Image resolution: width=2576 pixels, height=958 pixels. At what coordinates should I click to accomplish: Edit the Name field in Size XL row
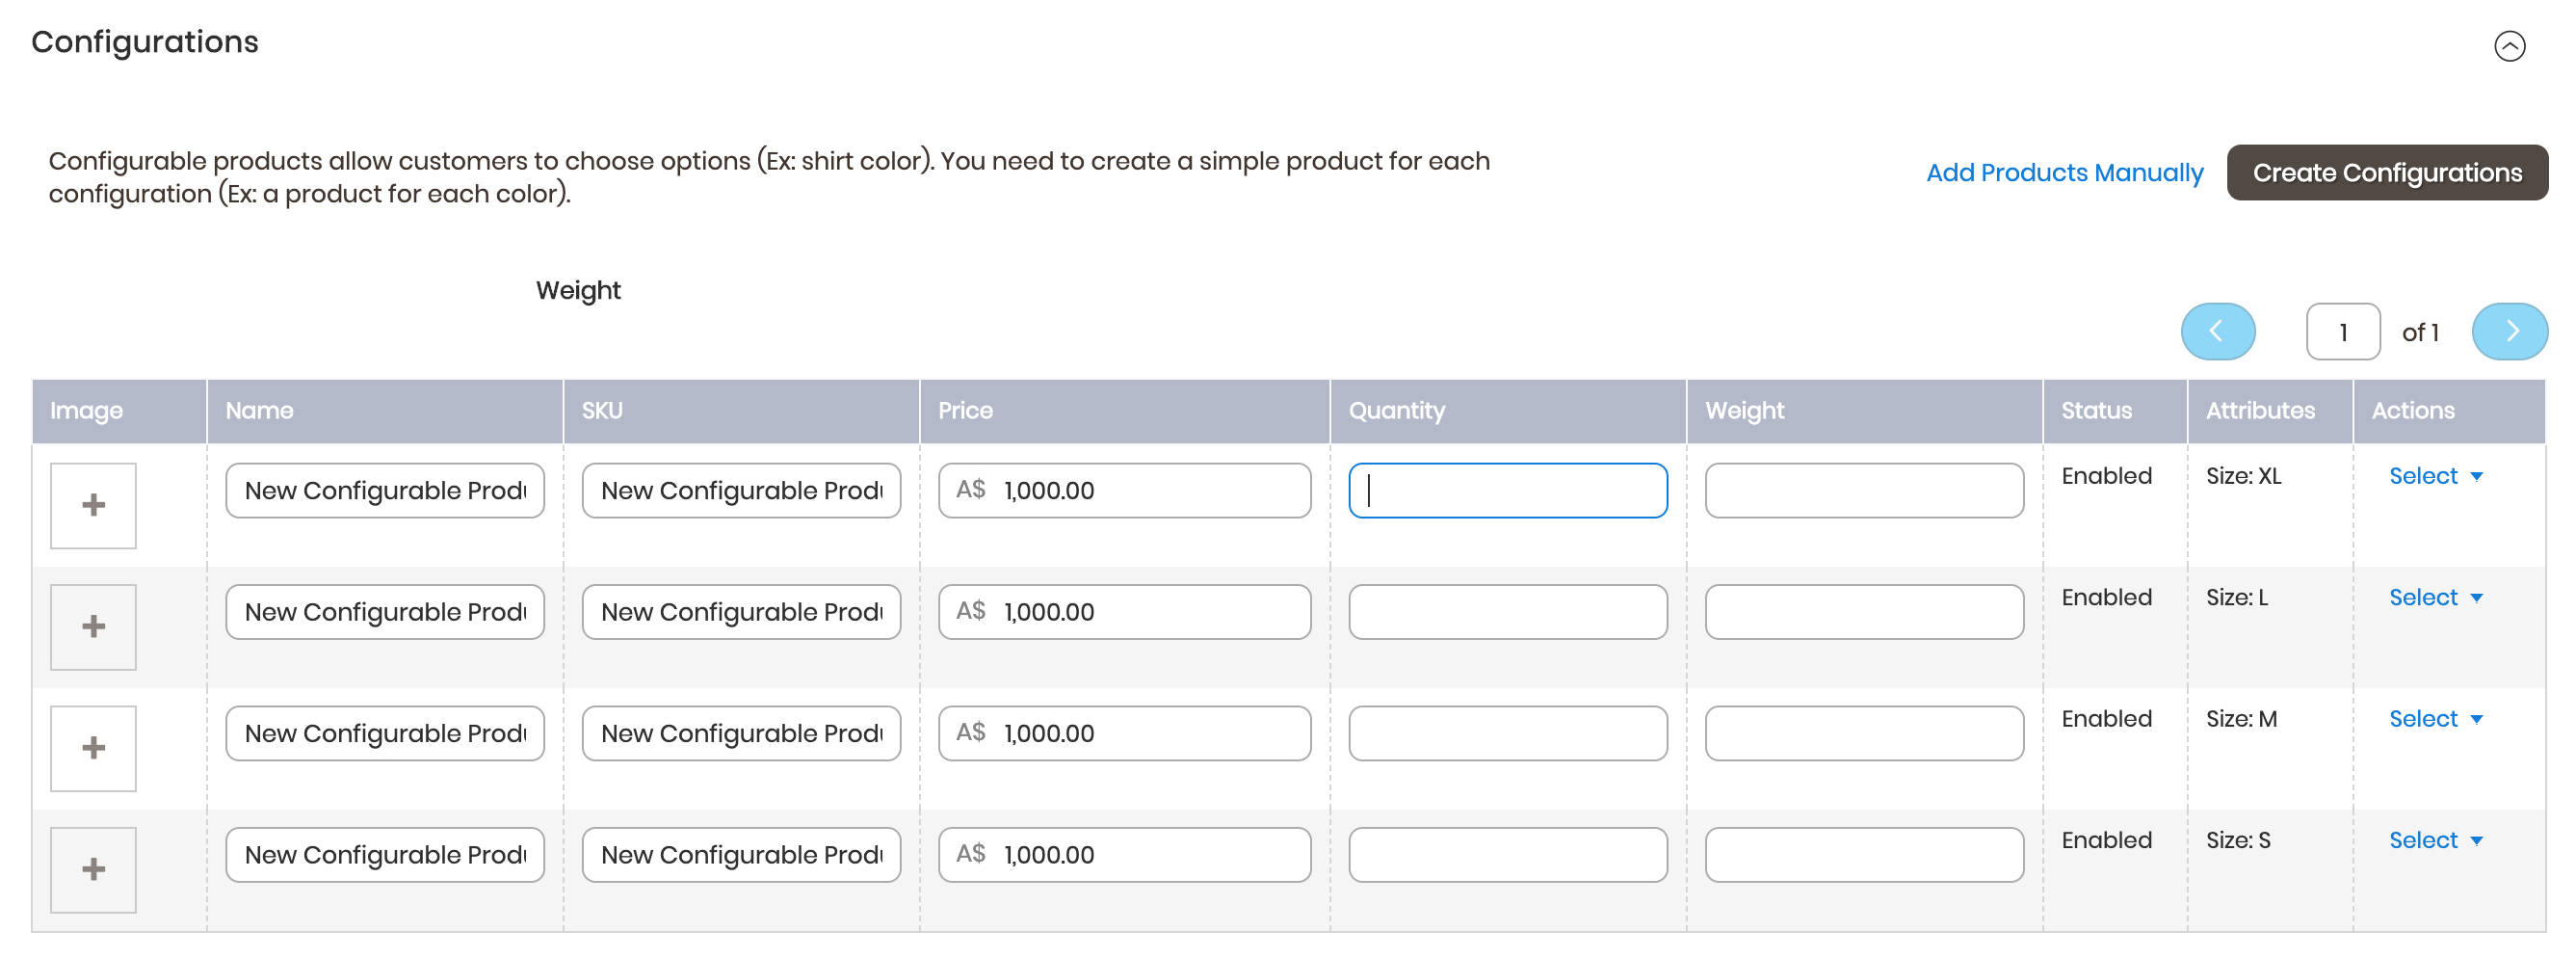[385, 490]
